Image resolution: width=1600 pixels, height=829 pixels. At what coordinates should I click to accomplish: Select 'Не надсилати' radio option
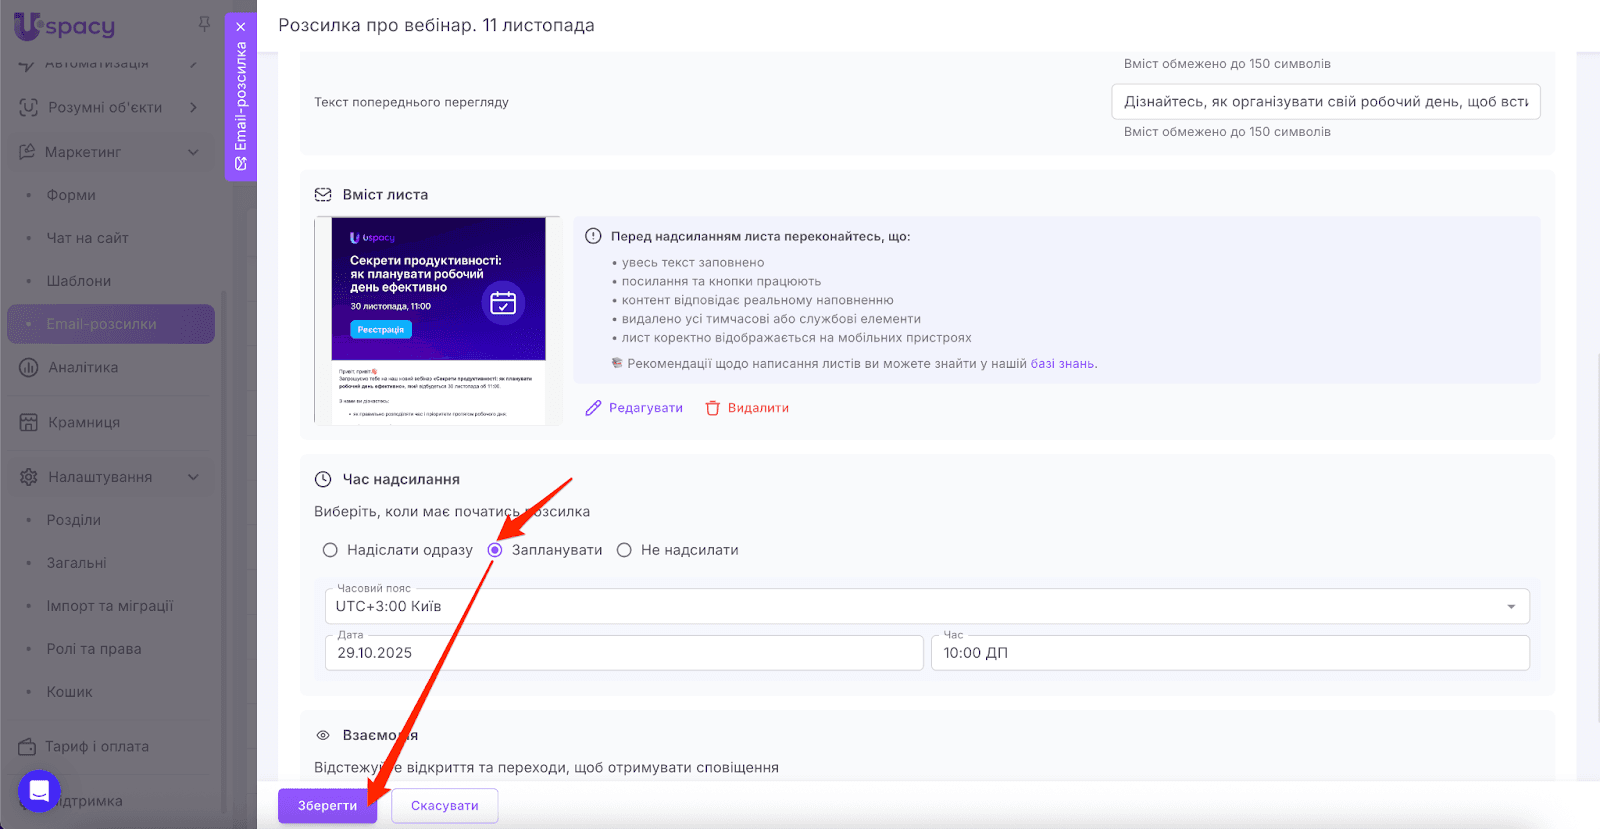[624, 550]
